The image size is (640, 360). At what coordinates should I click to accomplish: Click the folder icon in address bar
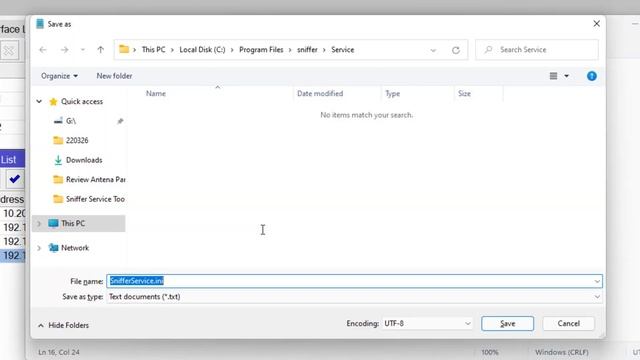coord(124,49)
